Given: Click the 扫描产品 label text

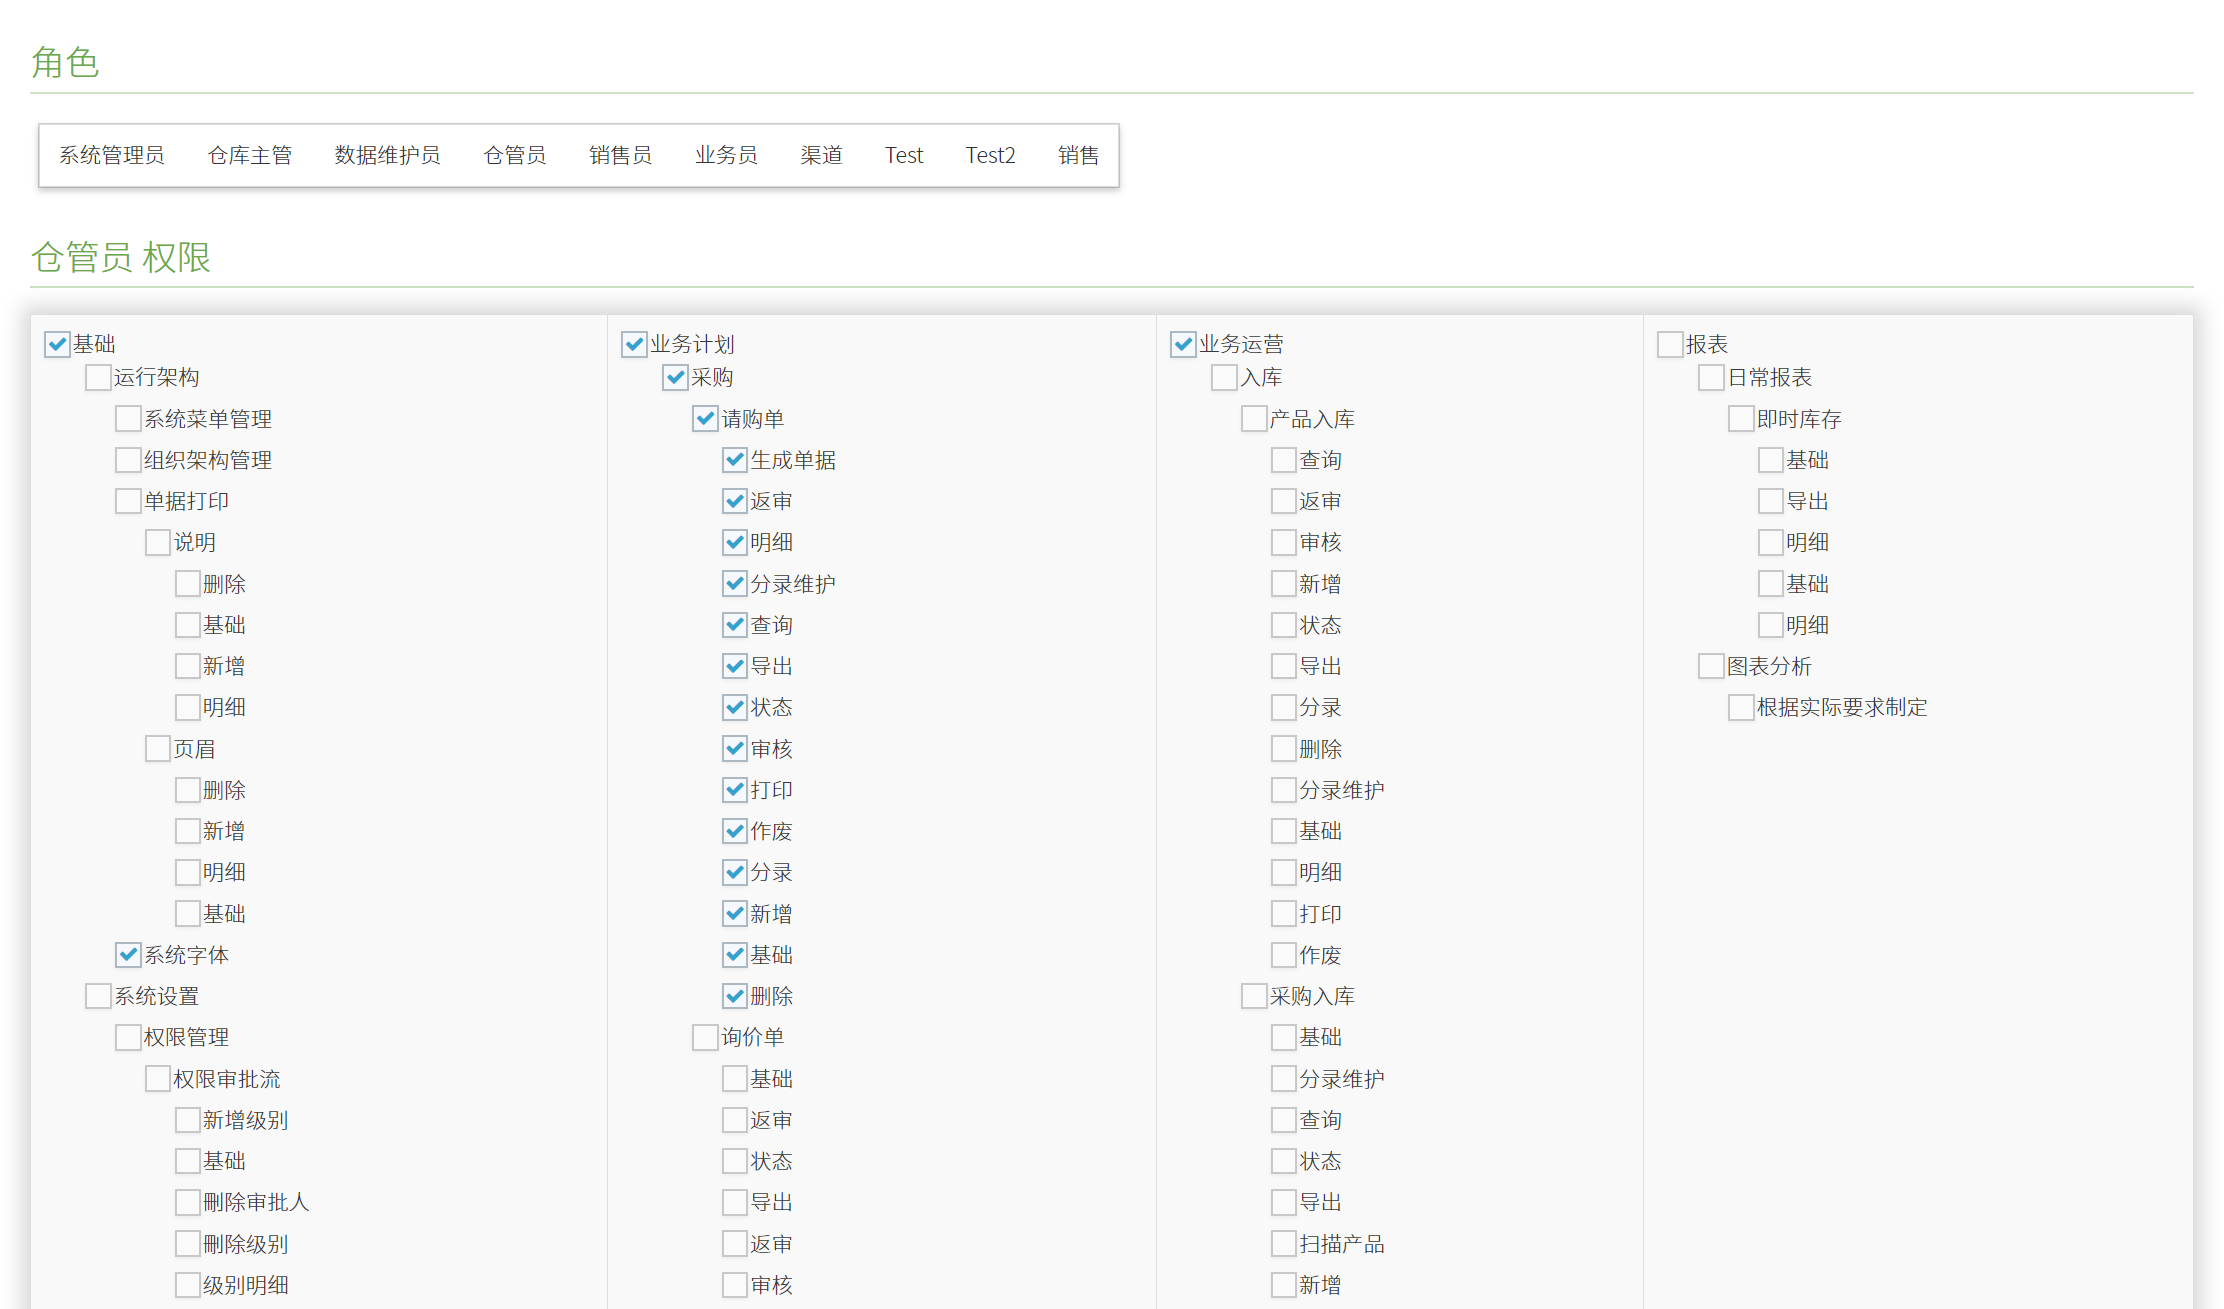Looking at the screenshot, I should pos(1342,1244).
